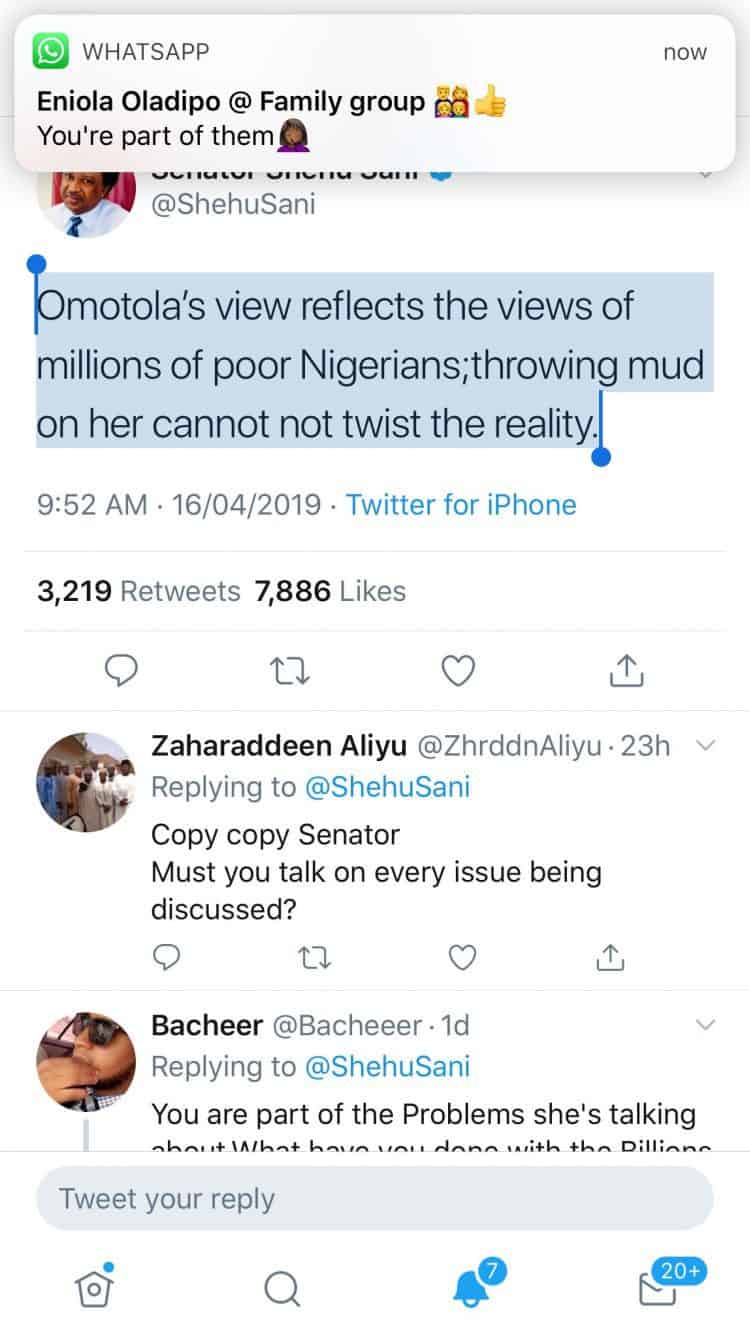Open the Home tab in bottom bar
Image resolution: width=750 pixels, height=1333 pixels.
click(x=93, y=1288)
